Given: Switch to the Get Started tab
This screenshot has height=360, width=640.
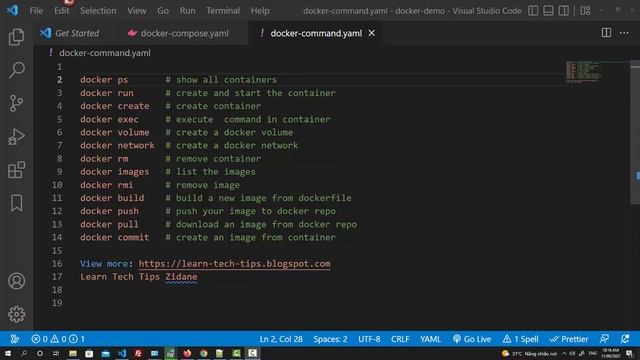Looking at the screenshot, I should pyautogui.click(x=76, y=33).
